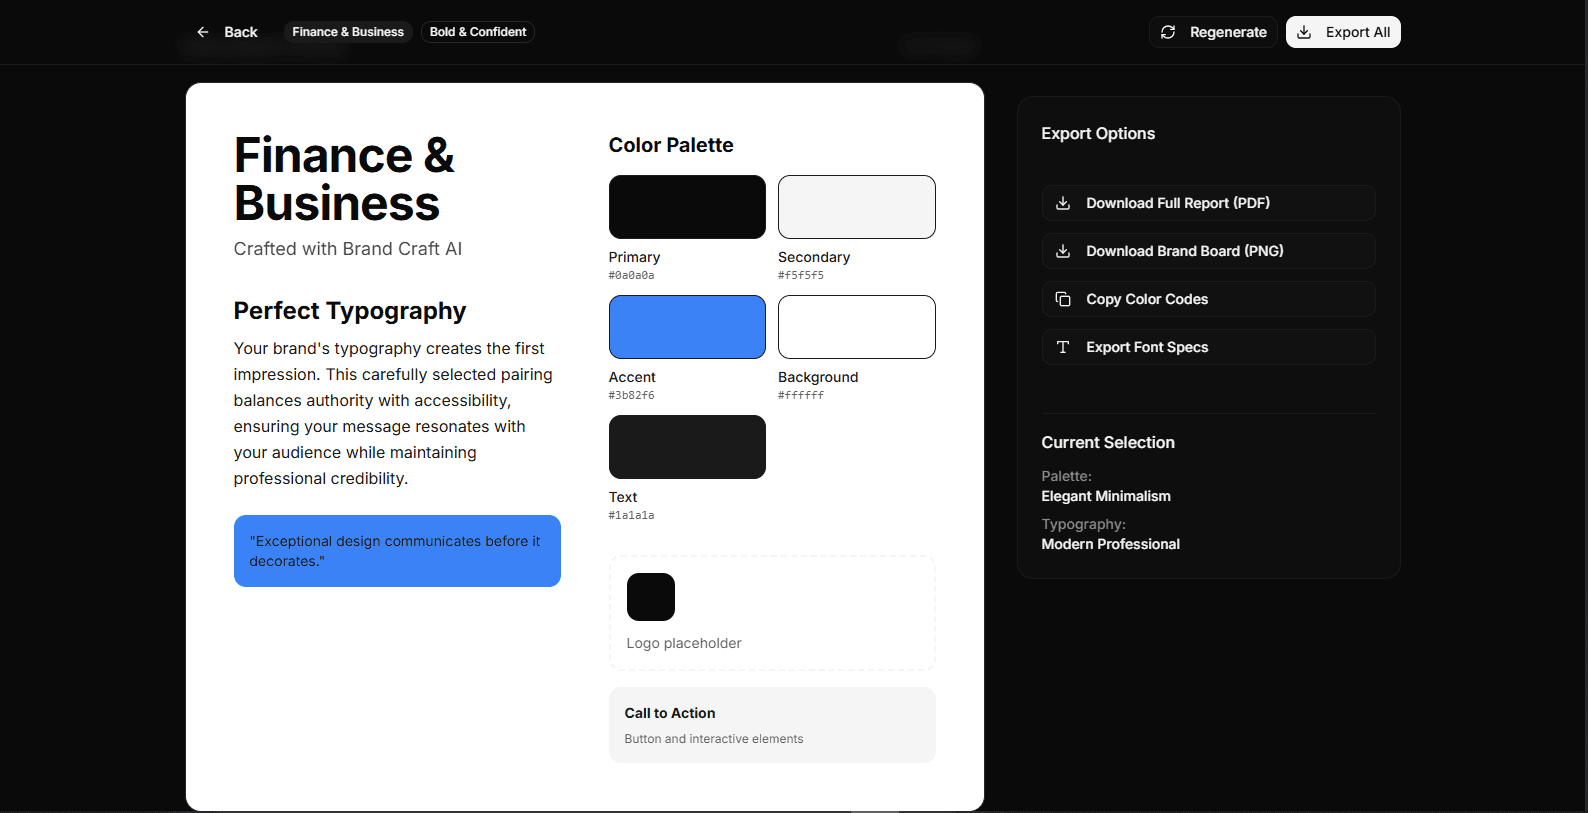Screen dimensions: 1588x813
Task: Click the Finance & Business main heading
Action: point(344,180)
